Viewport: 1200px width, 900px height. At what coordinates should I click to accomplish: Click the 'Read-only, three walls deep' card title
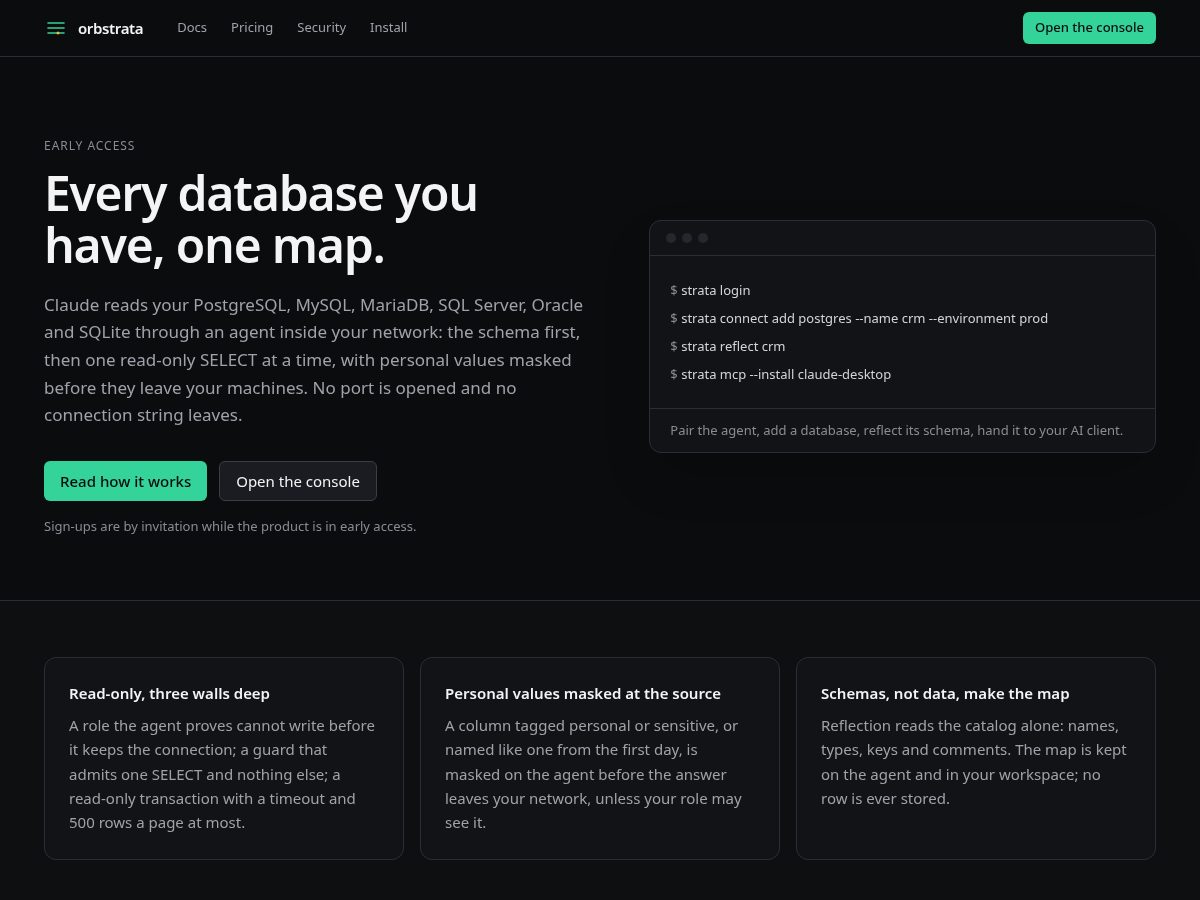(169, 693)
